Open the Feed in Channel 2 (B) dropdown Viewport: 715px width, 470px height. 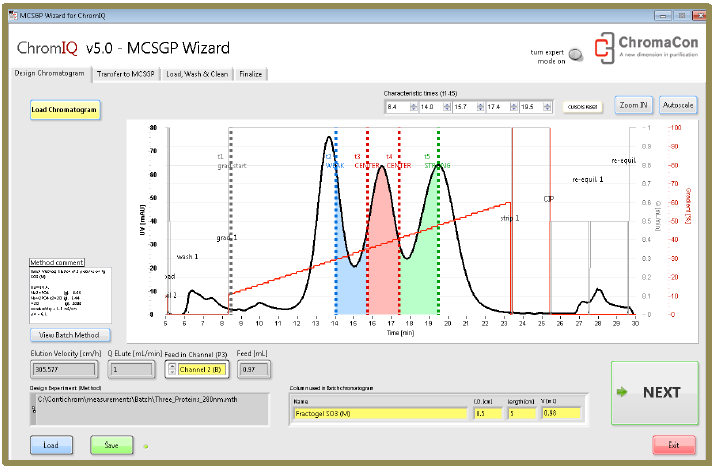click(x=202, y=371)
